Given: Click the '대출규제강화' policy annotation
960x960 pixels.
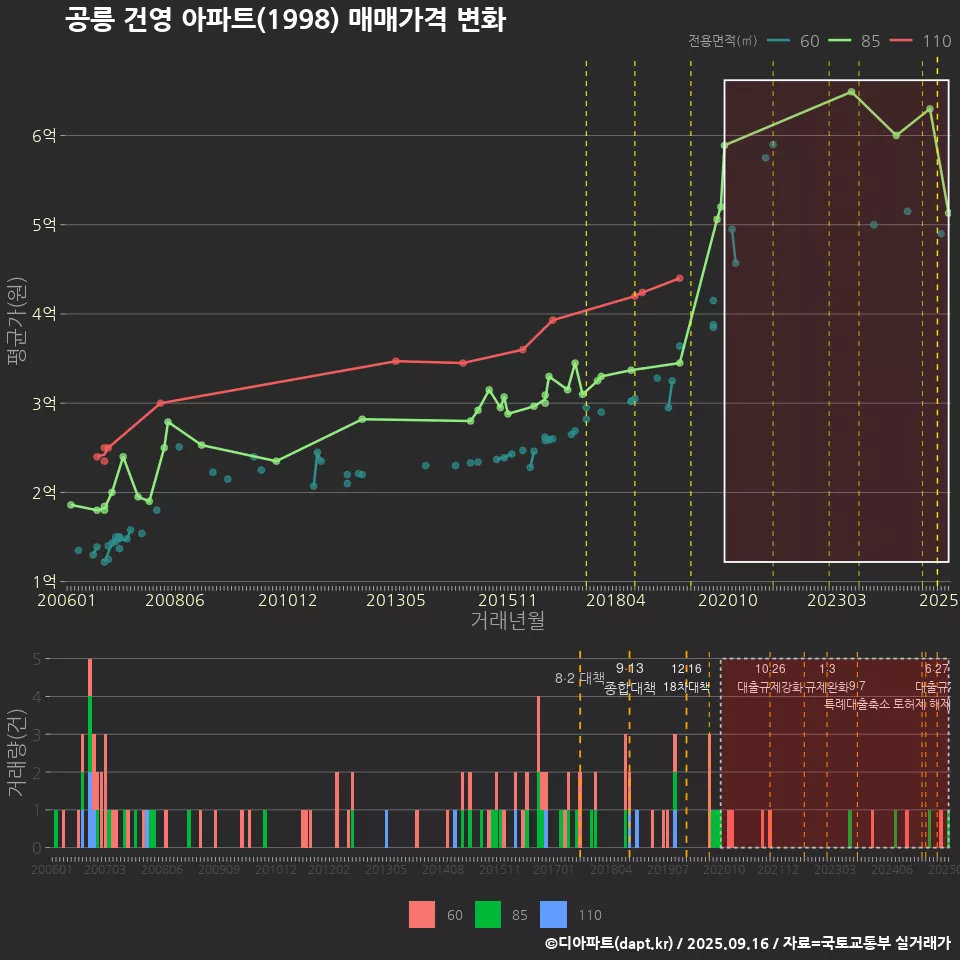Looking at the screenshot, I should (x=770, y=687).
